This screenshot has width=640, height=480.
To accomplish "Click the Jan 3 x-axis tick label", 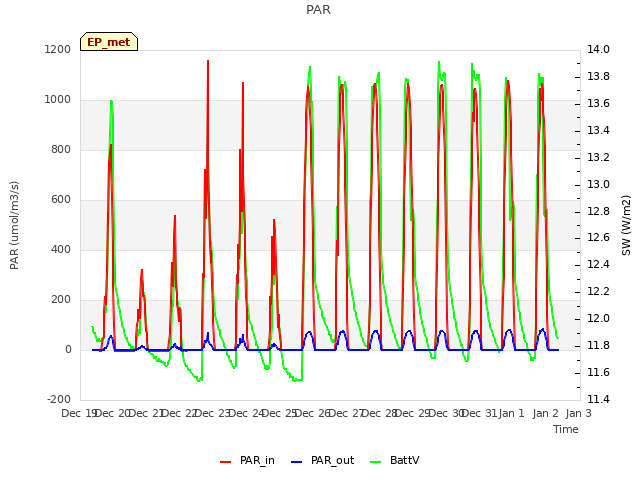I will pyautogui.click(x=578, y=413).
